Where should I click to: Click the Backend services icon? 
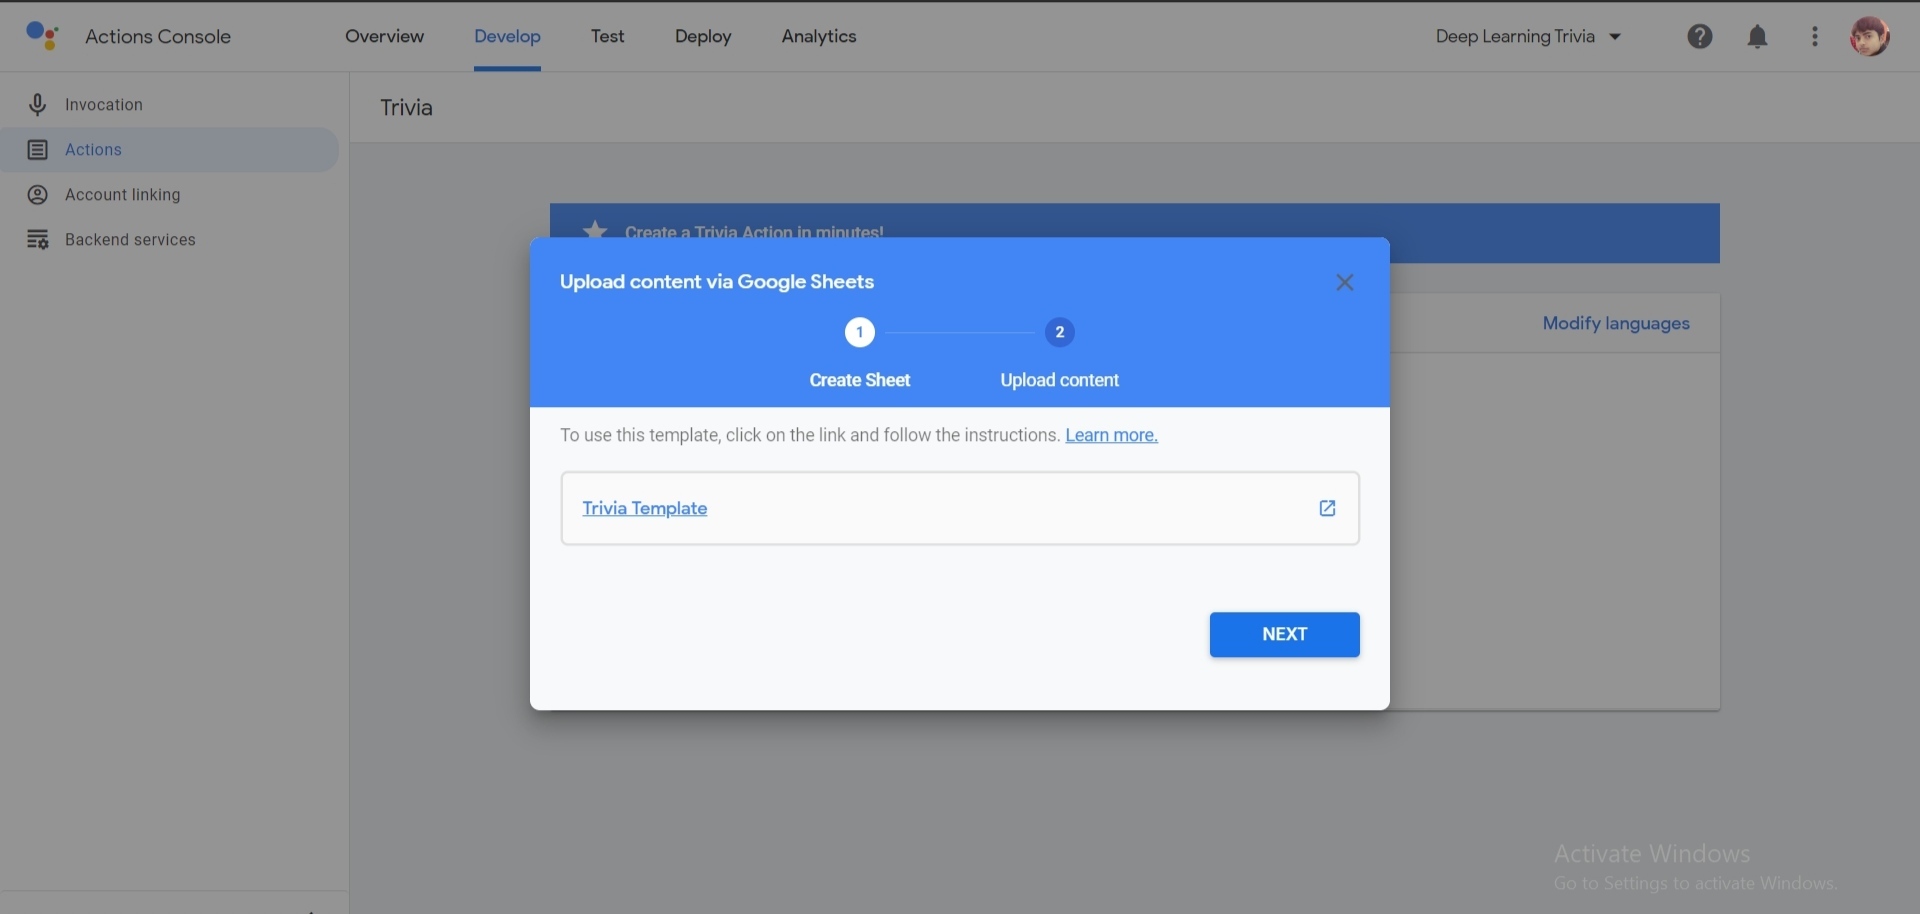click(37, 240)
